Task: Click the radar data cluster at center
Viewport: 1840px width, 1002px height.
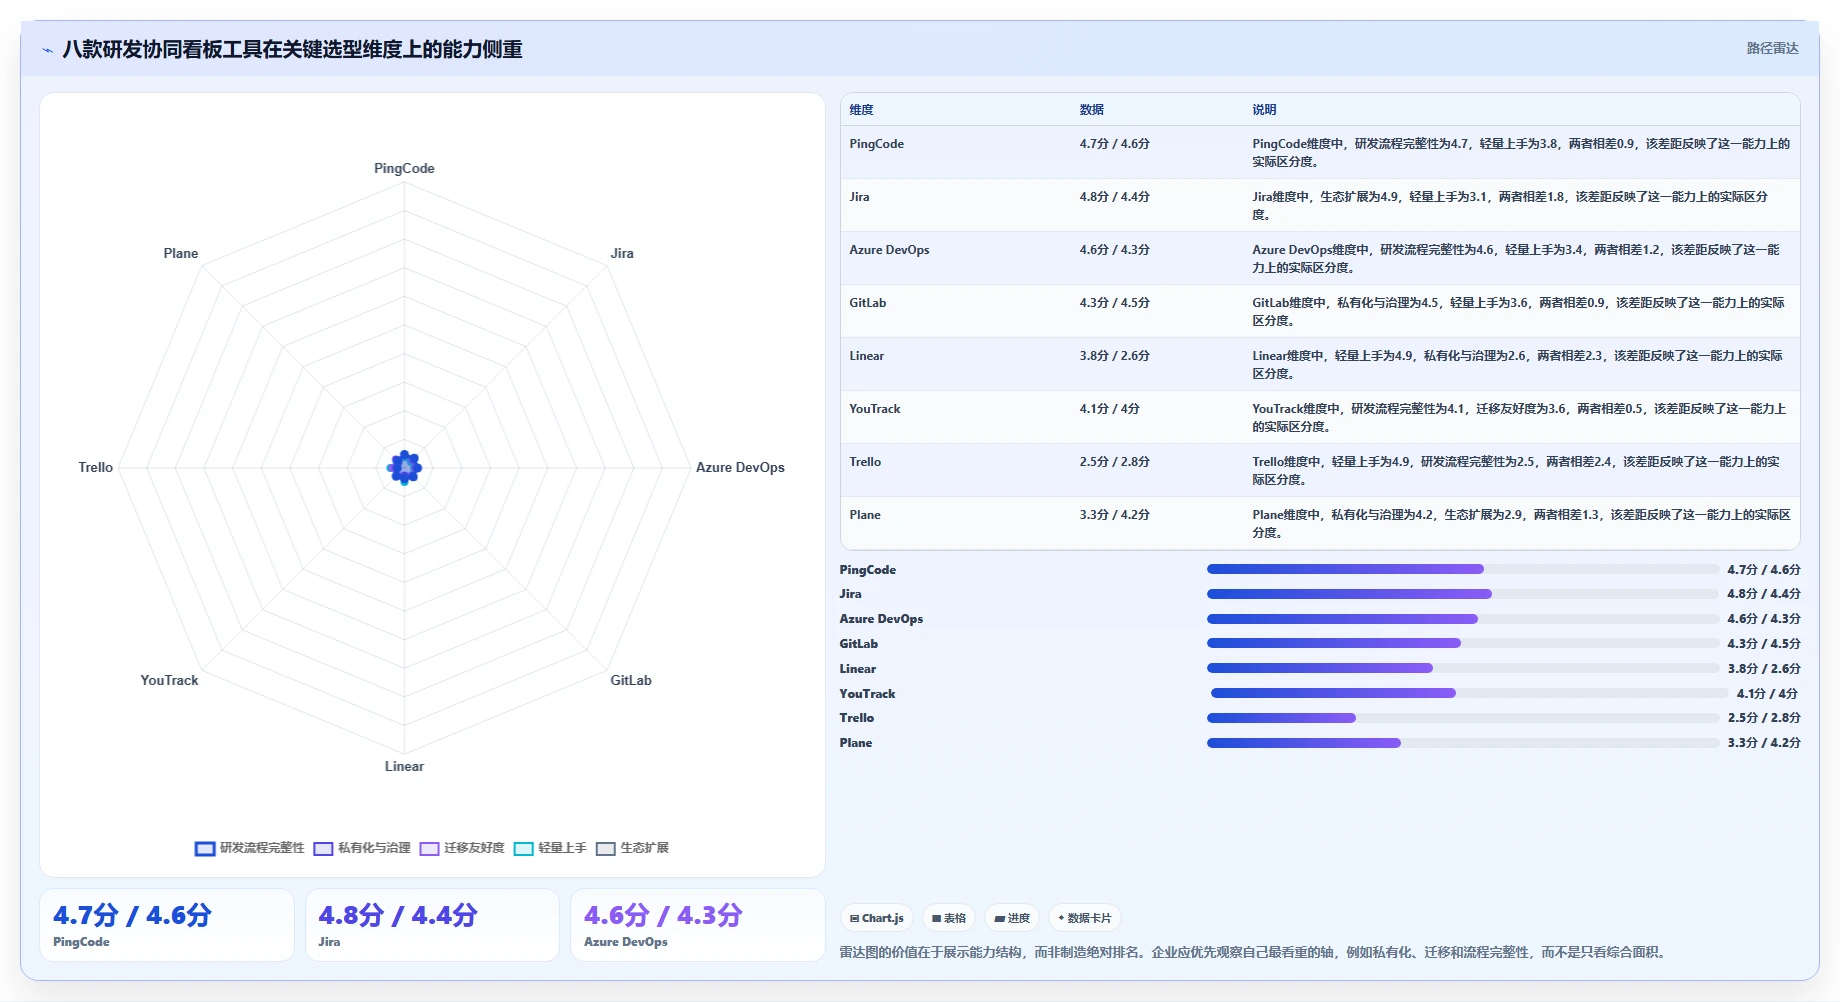Action: click(x=404, y=467)
